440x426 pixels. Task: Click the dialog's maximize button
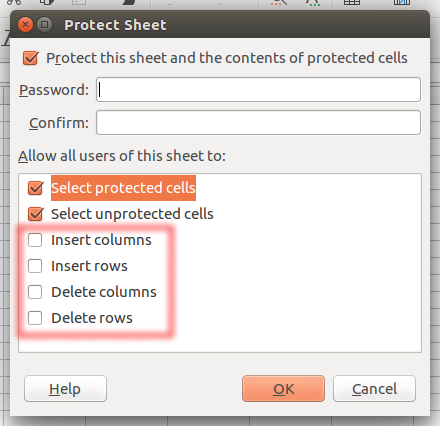coord(44,25)
